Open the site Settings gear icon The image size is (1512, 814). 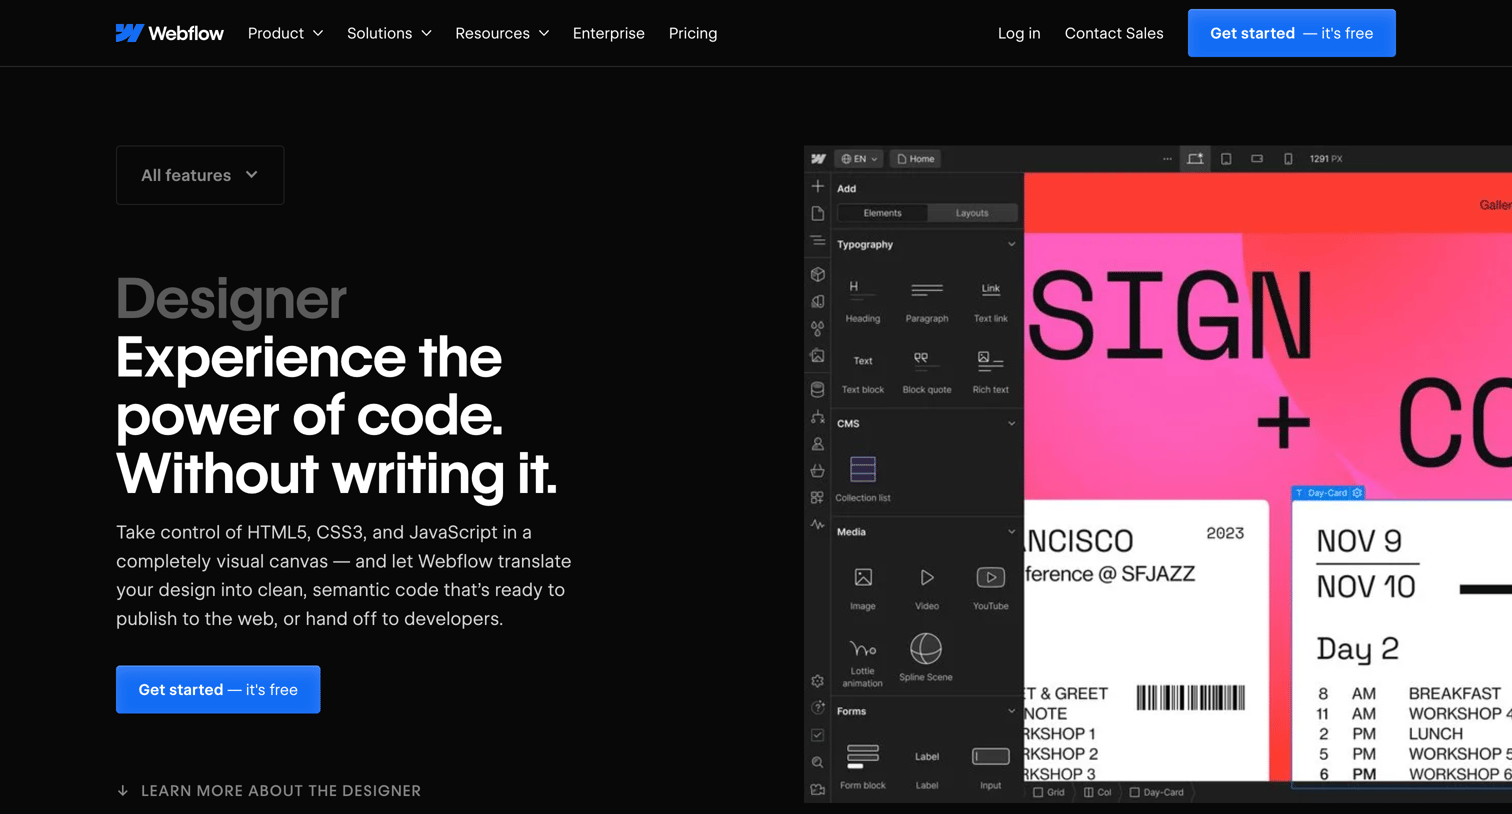tap(817, 681)
